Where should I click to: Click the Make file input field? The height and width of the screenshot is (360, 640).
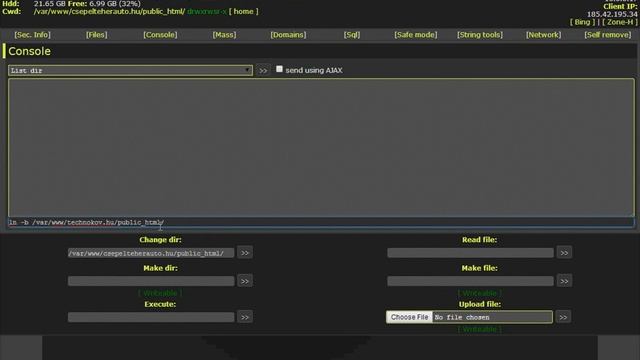(x=470, y=281)
